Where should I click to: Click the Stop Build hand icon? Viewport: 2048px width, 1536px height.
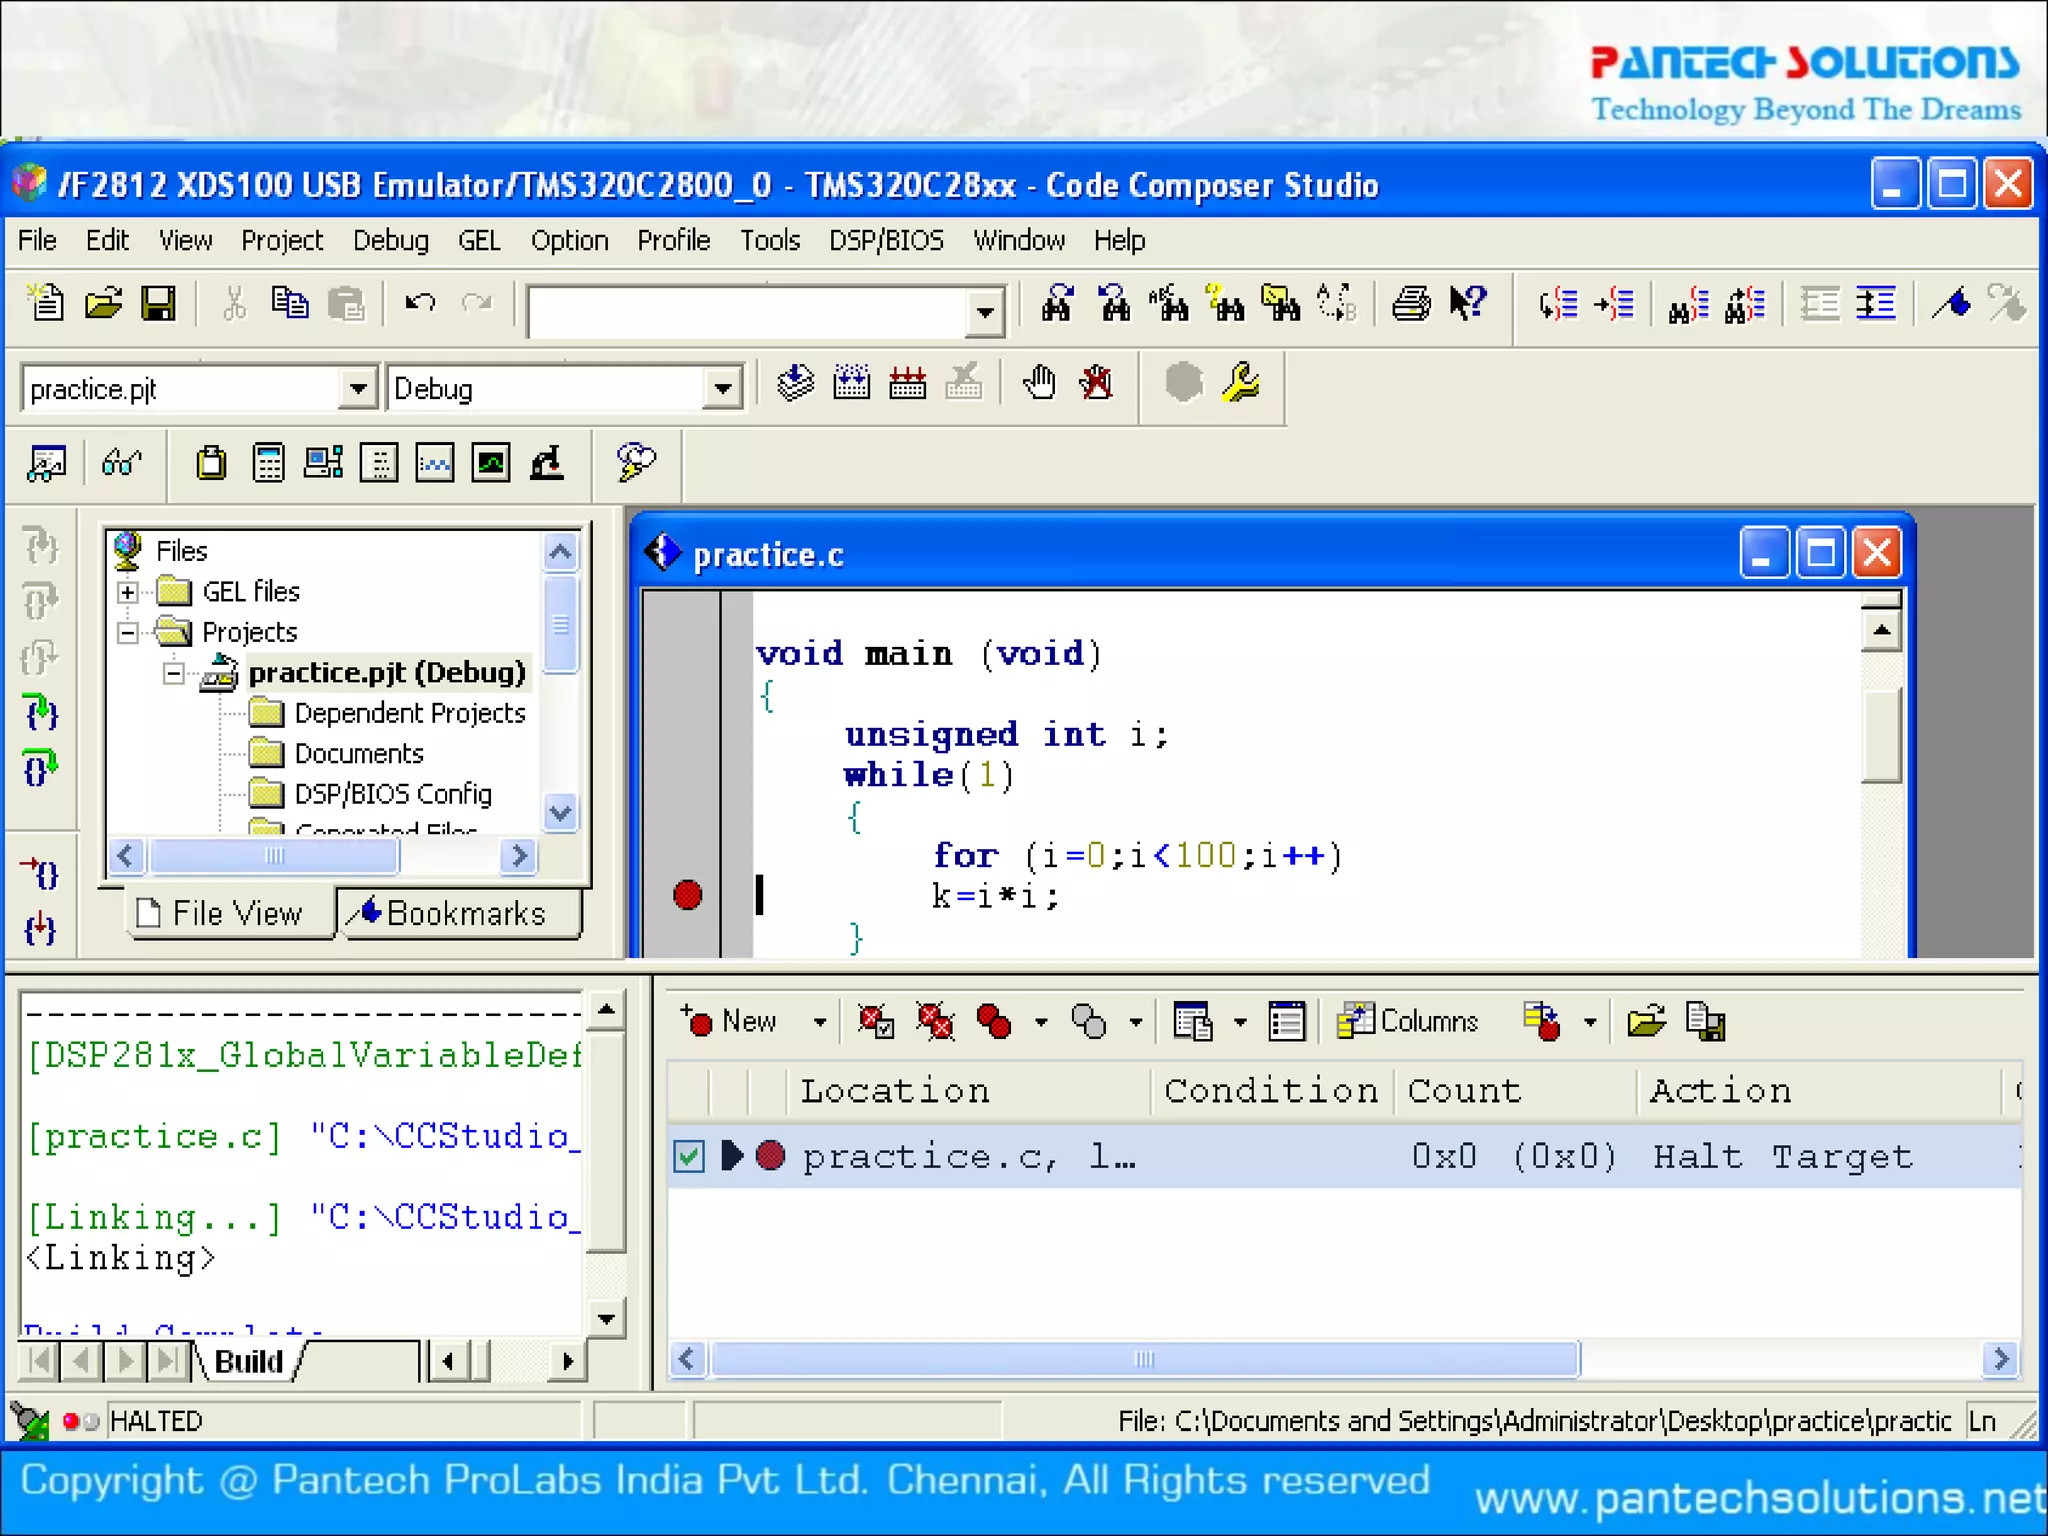(x=1039, y=383)
